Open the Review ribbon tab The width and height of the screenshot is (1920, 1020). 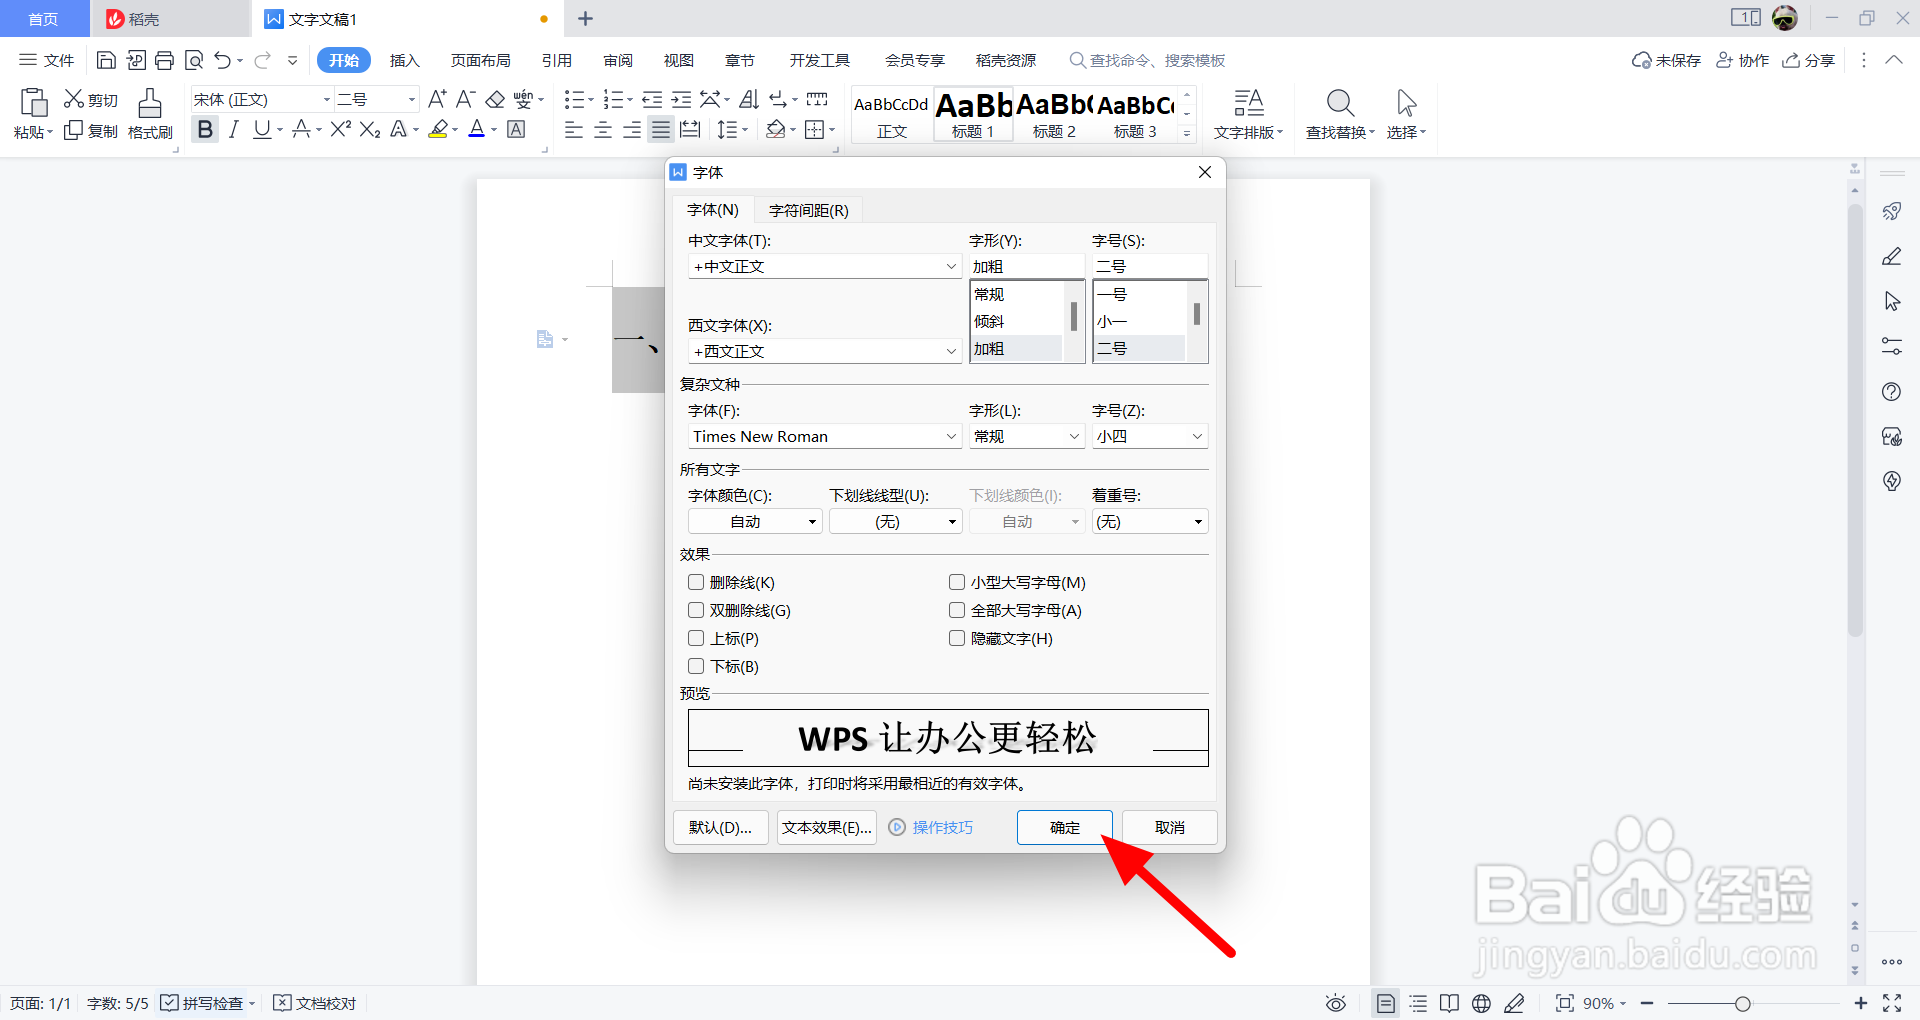[x=618, y=61]
